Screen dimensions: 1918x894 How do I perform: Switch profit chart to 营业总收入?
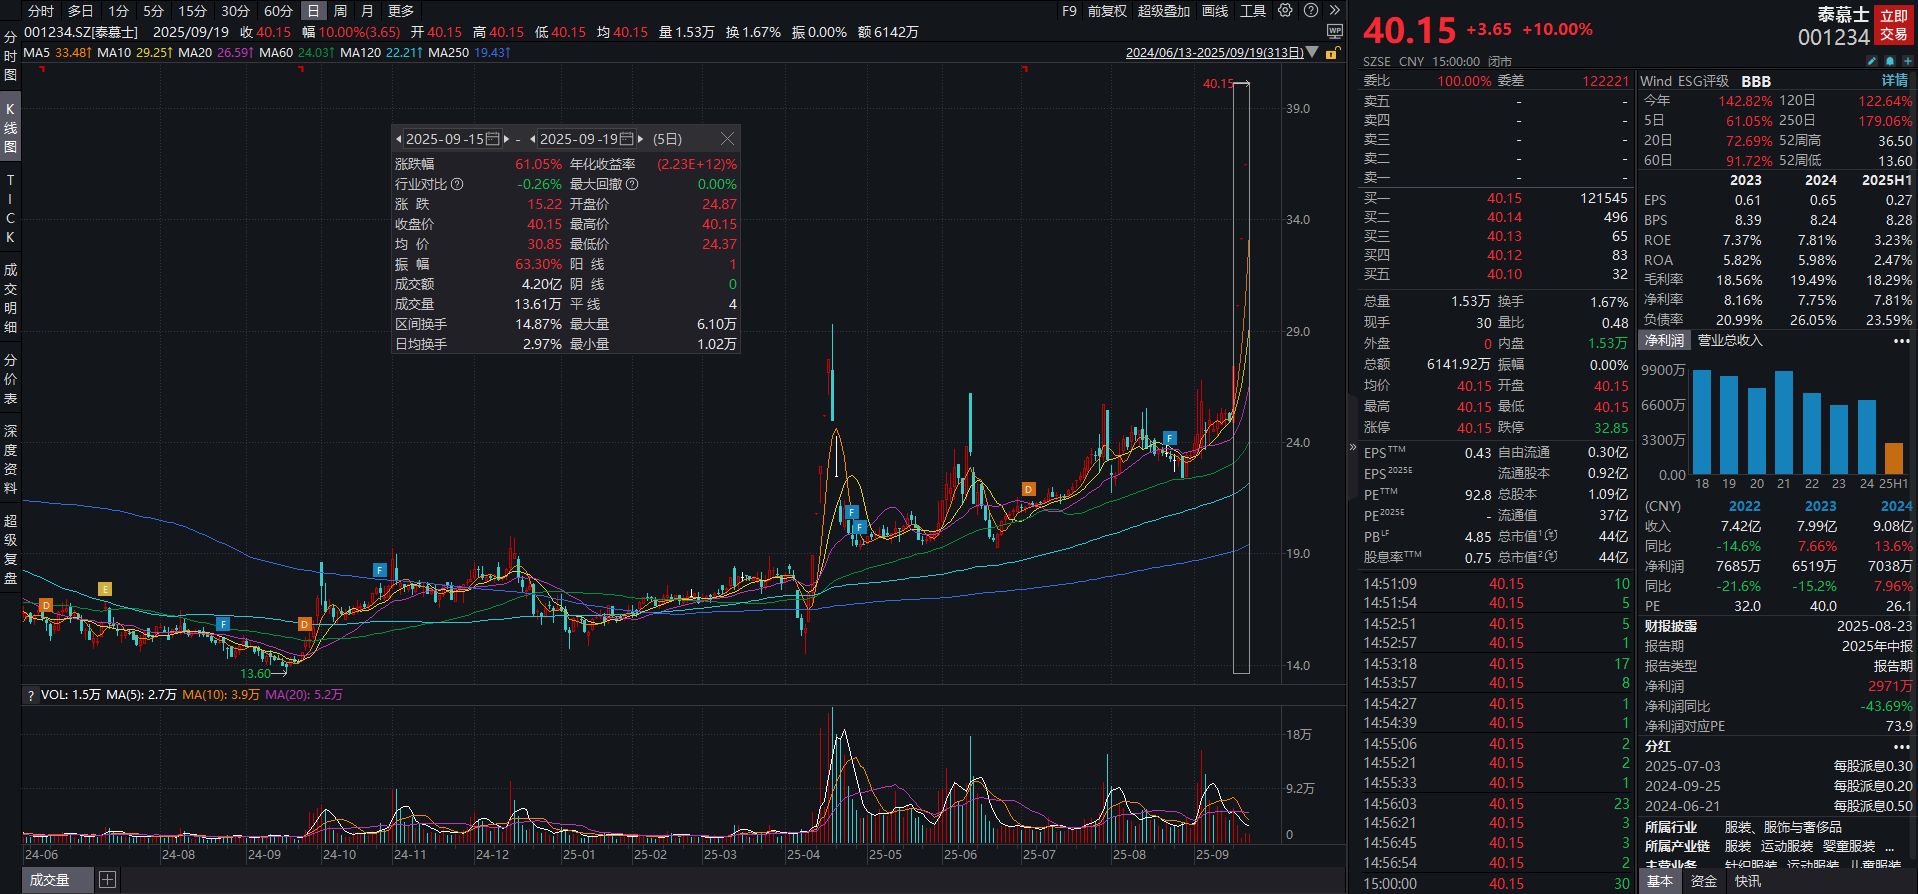(1730, 341)
